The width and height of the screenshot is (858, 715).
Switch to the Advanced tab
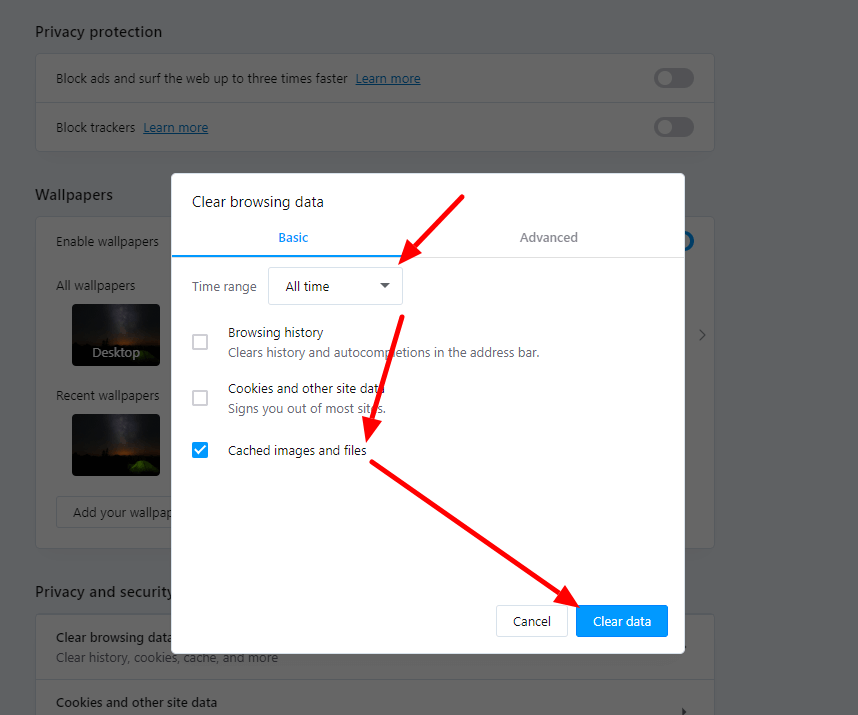pyautogui.click(x=548, y=237)
